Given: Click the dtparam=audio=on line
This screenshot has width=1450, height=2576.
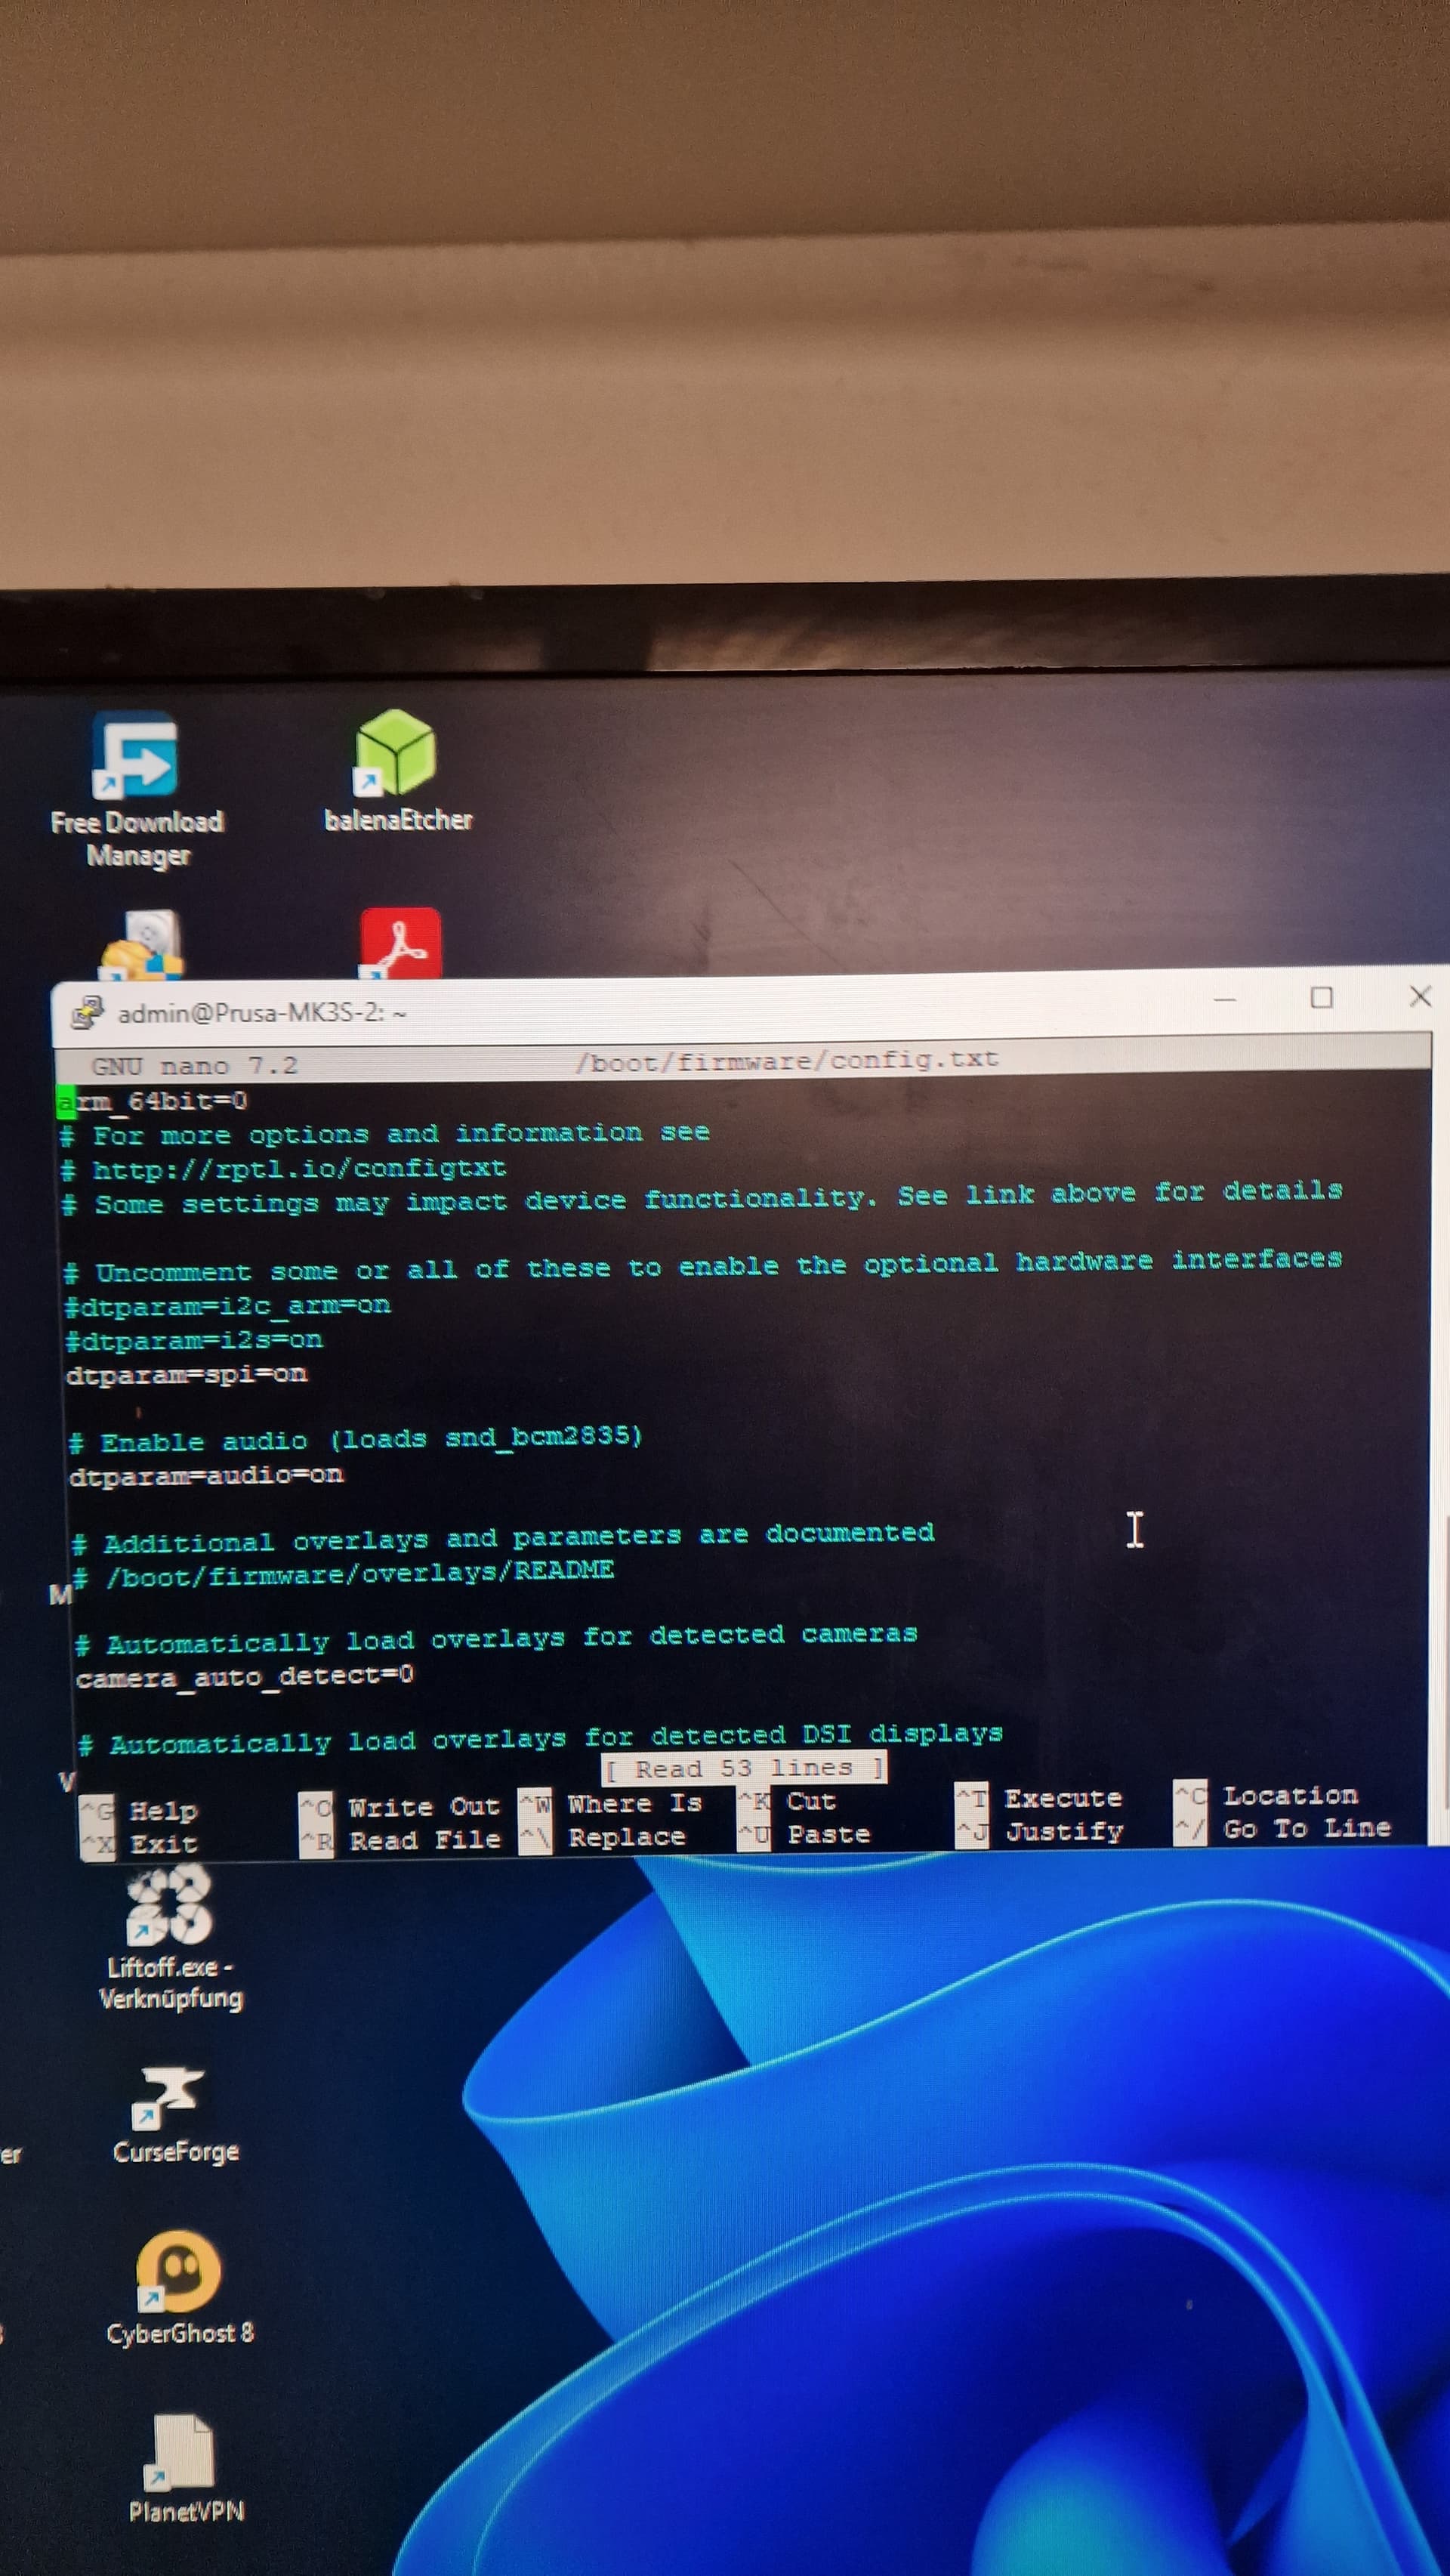Looking at the screenshot, I should (206, 1476).
